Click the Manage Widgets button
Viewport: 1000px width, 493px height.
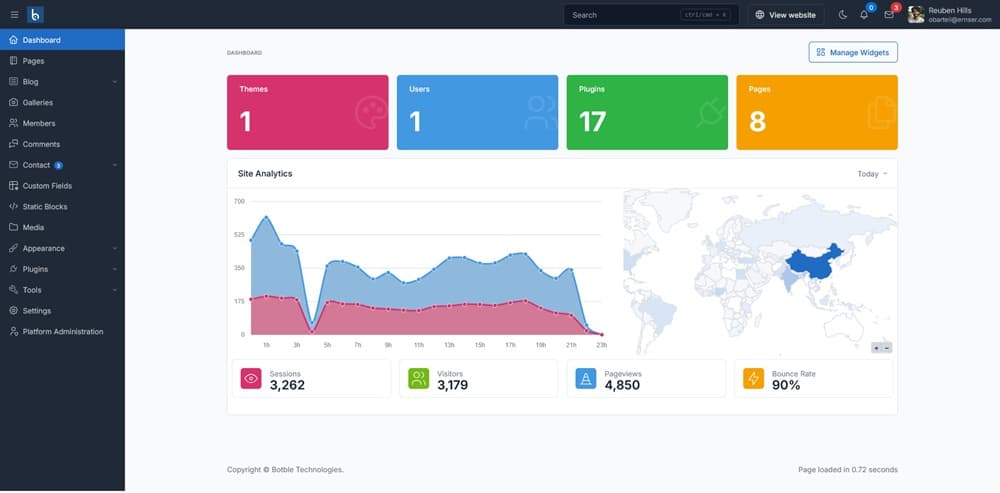(853, 52)
